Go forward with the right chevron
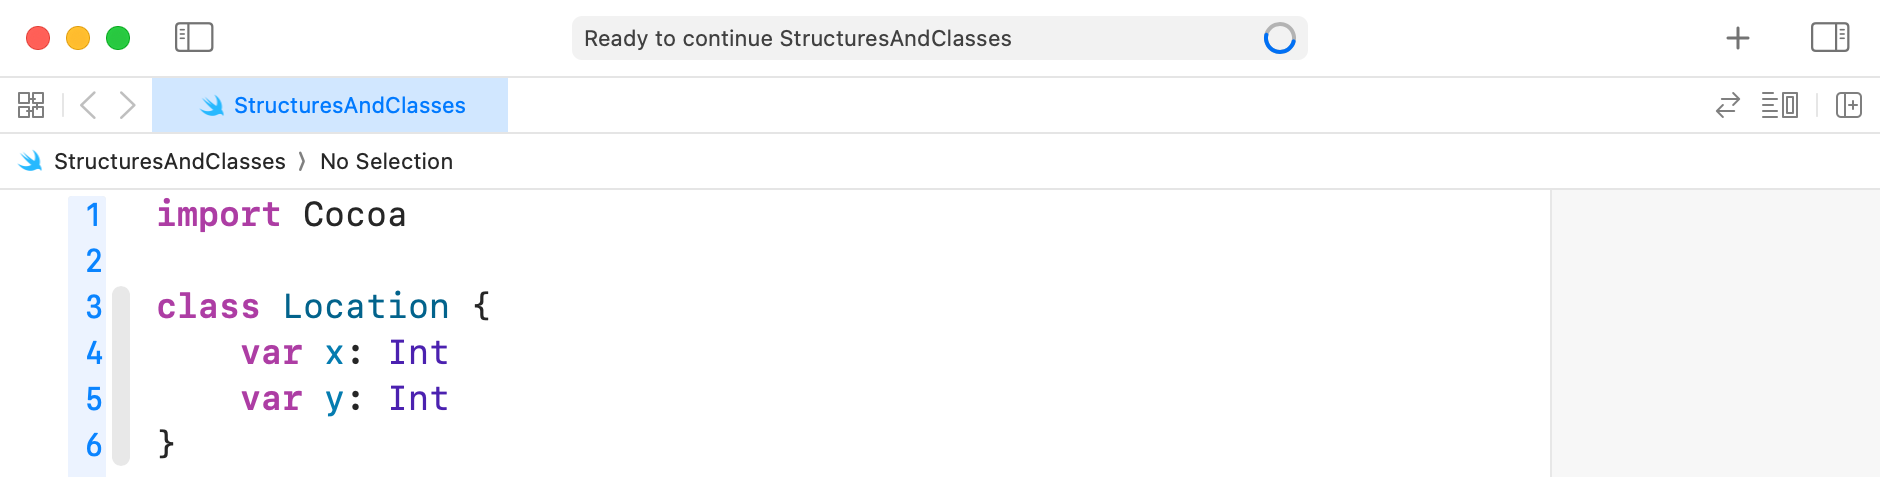Screen dimensions: 1880x477 pos(127,105)
